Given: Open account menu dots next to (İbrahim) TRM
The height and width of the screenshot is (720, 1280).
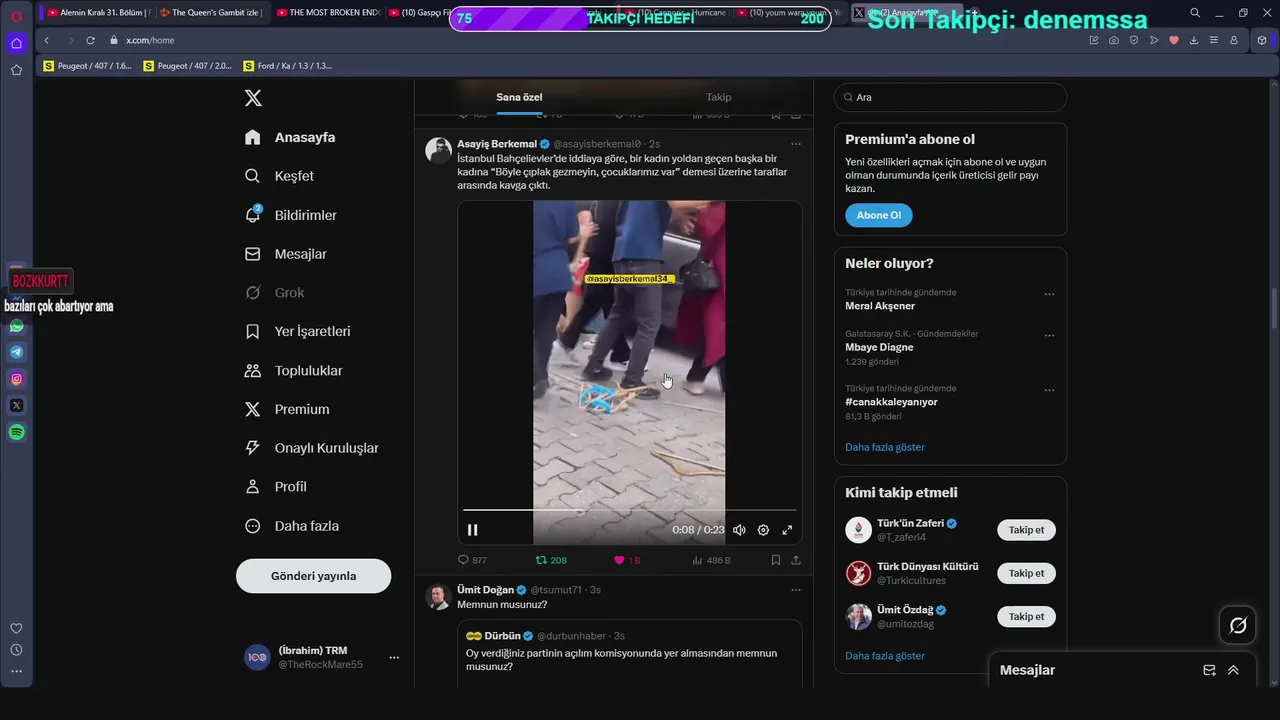Looking at the screenshot, I should (394, 658).
